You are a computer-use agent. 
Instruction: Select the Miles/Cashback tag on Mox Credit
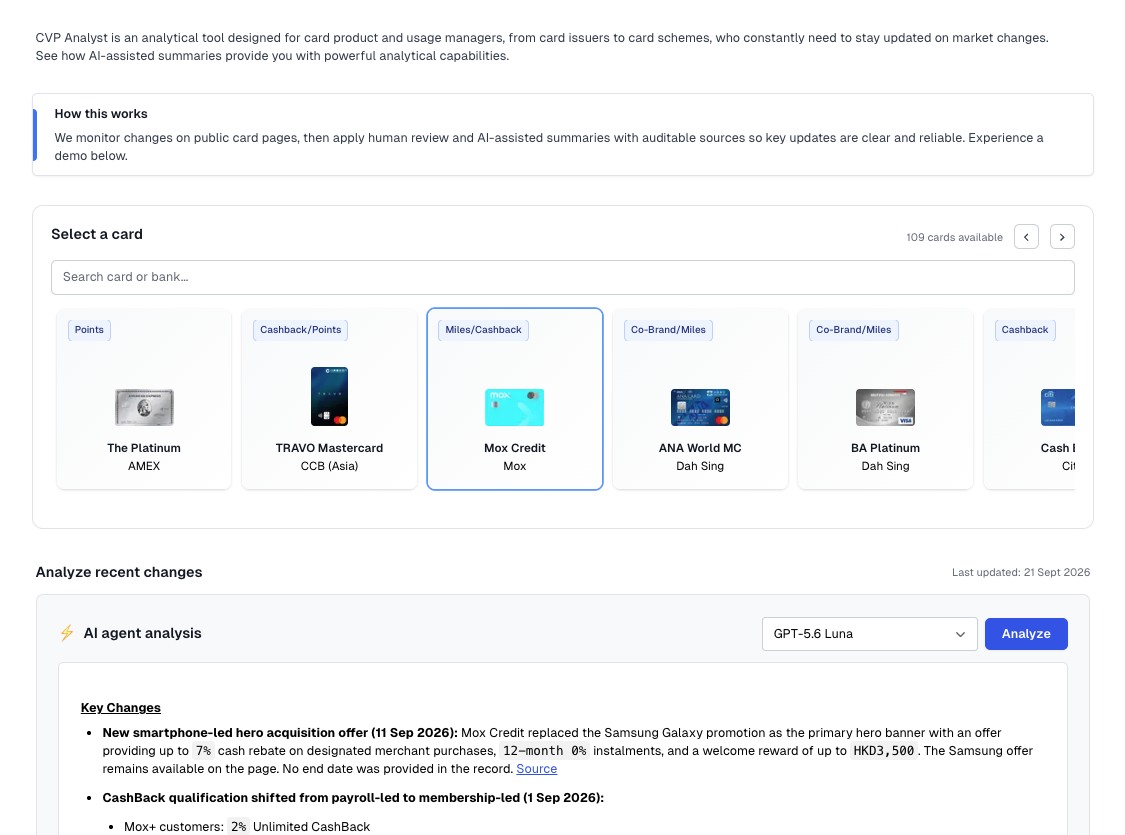(x=484, y=330)
